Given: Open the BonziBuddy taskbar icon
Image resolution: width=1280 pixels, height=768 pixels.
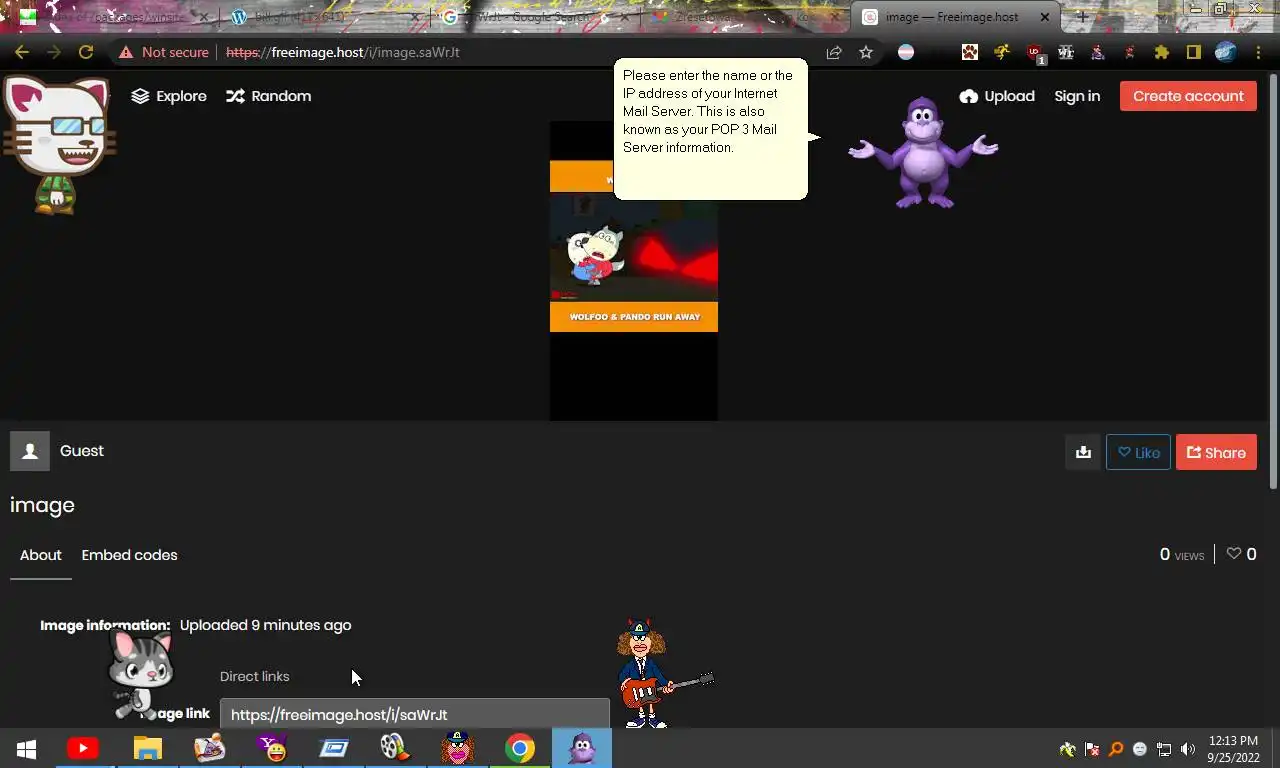Looking at the screenshot, I should click(x=582, y=749).
